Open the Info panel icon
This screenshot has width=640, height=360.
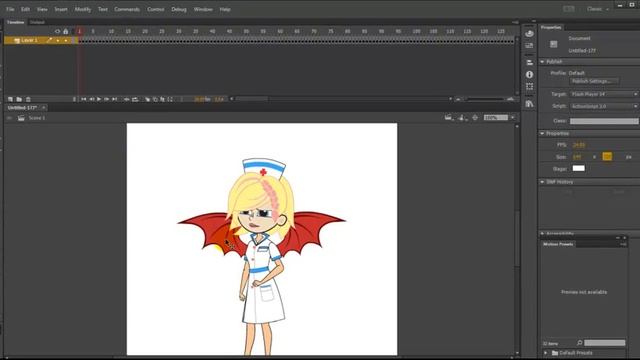[529, 75]
